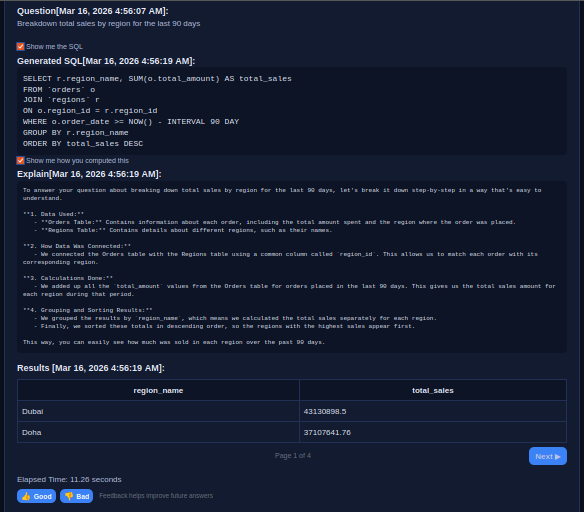Click the '1. Data Used' explanation line
The height and width of the screenshot is (512, 584).
(53, 214)
